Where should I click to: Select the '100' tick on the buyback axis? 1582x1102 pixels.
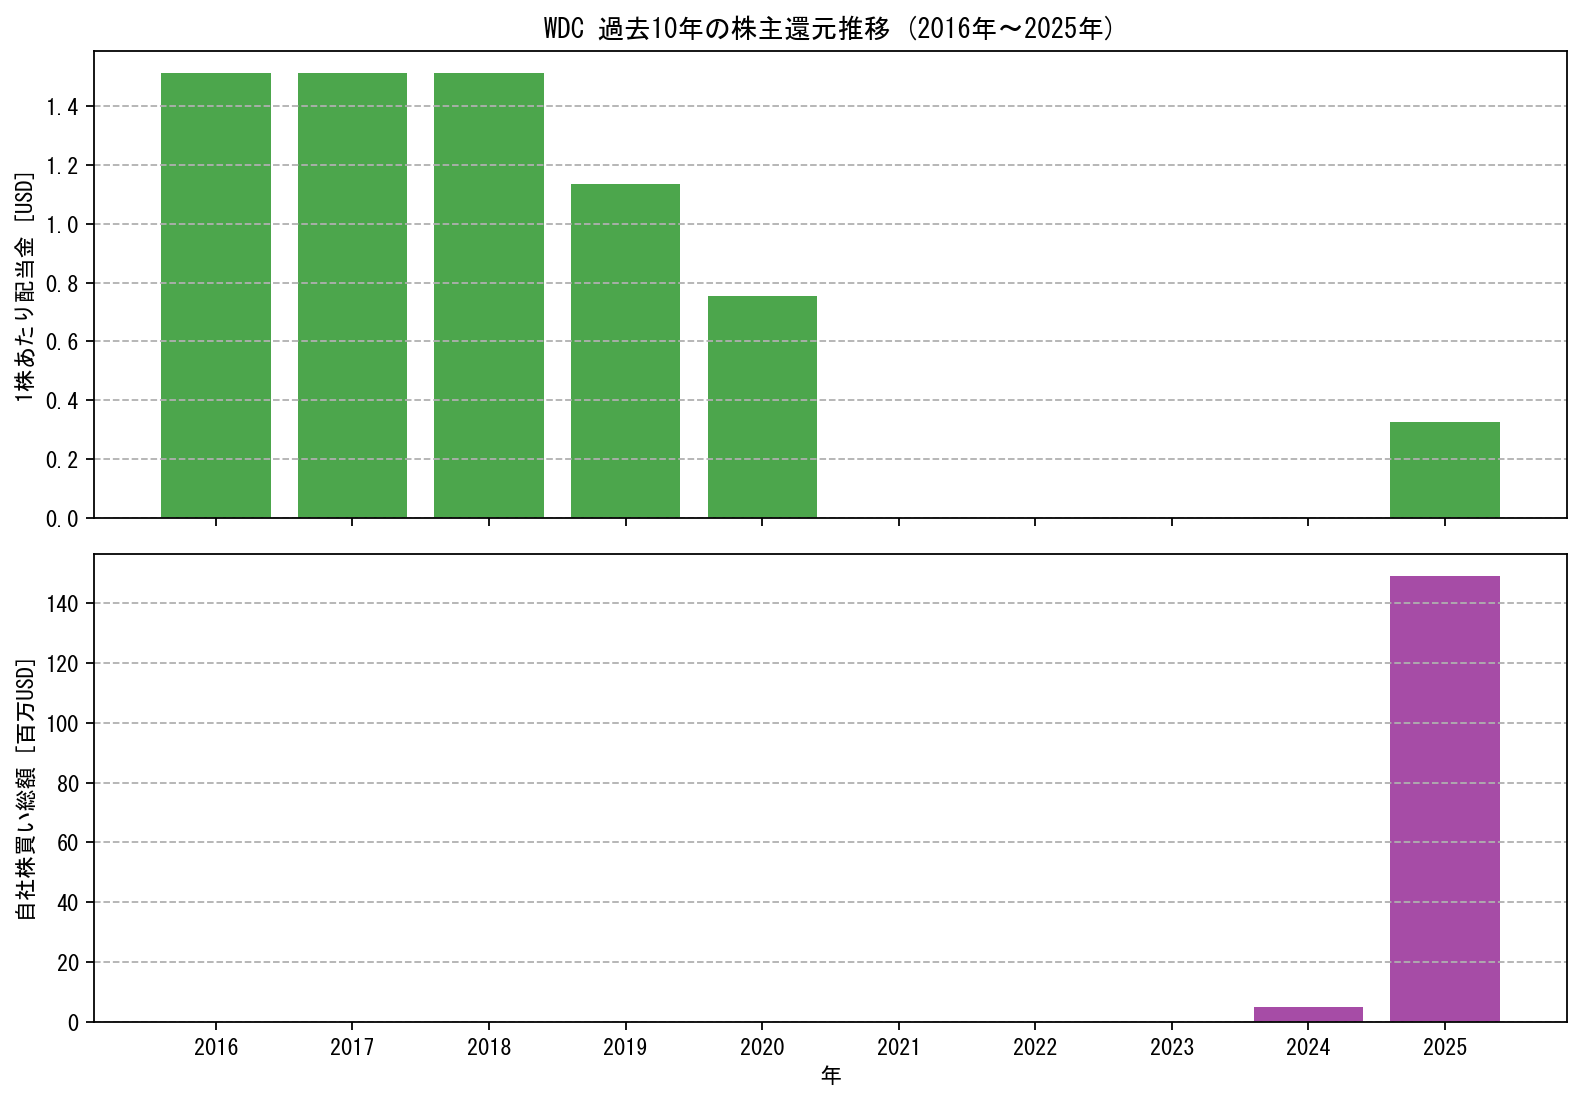click(x=63, y=723)
